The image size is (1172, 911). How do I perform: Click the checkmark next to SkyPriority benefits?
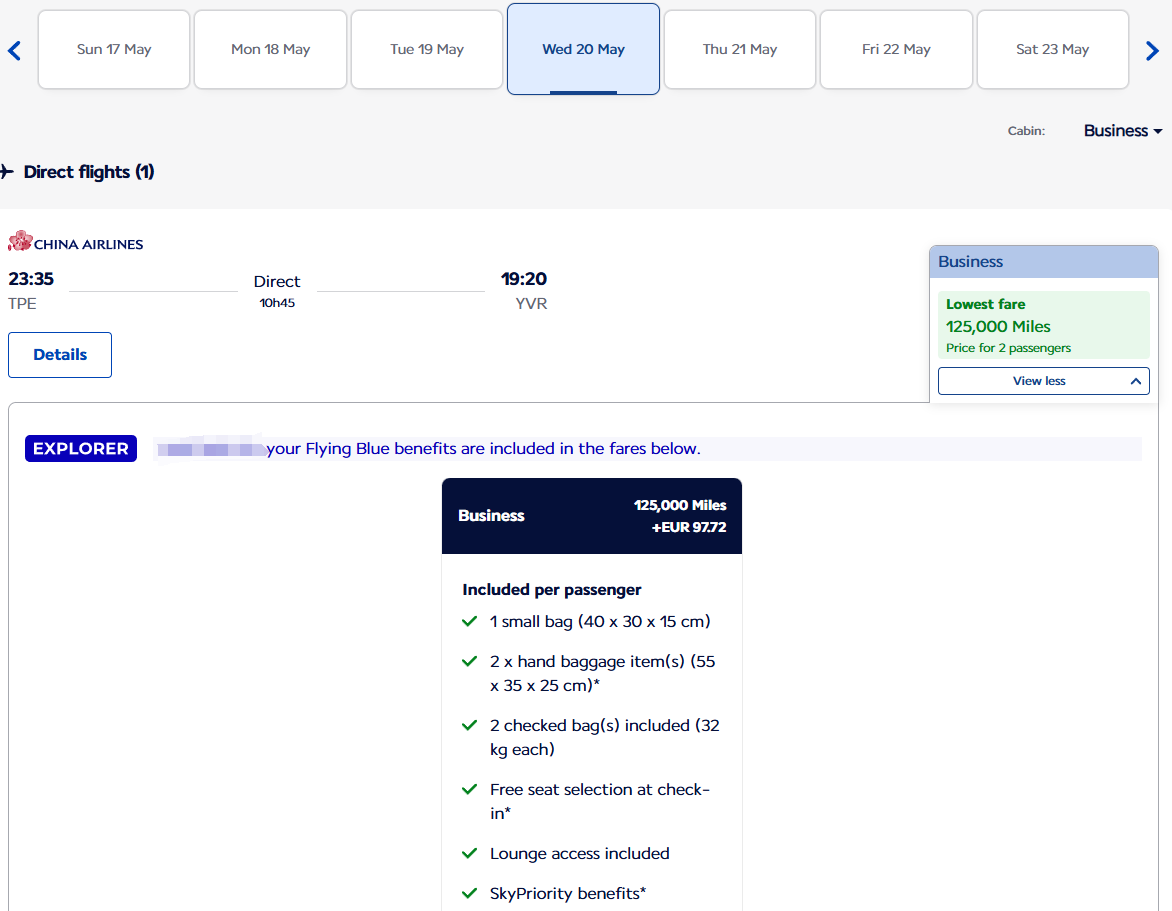coord(470,893)
